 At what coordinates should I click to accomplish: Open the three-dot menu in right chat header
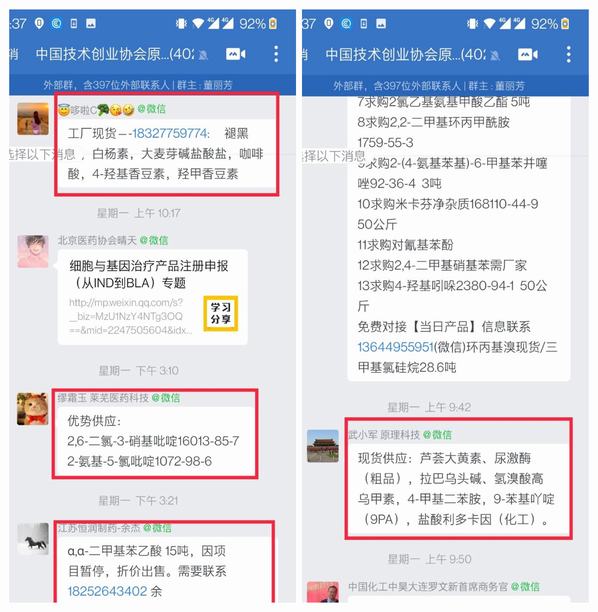(x=568, y=54)
